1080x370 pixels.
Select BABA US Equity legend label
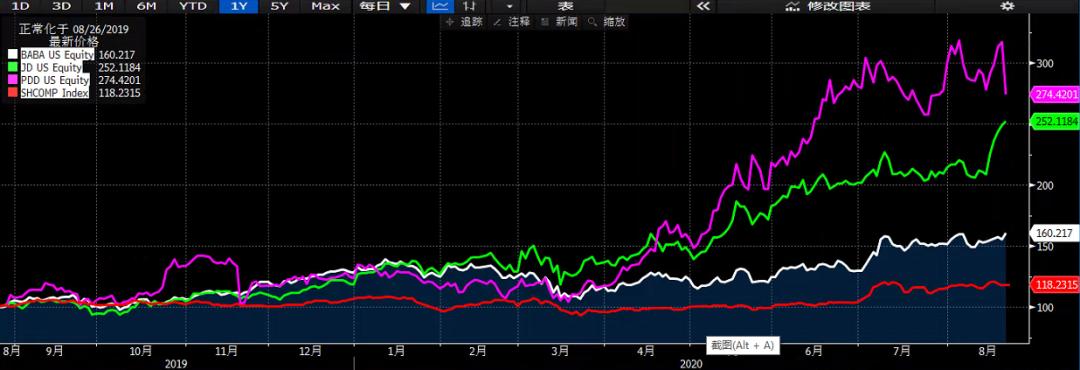click(58, 54)
